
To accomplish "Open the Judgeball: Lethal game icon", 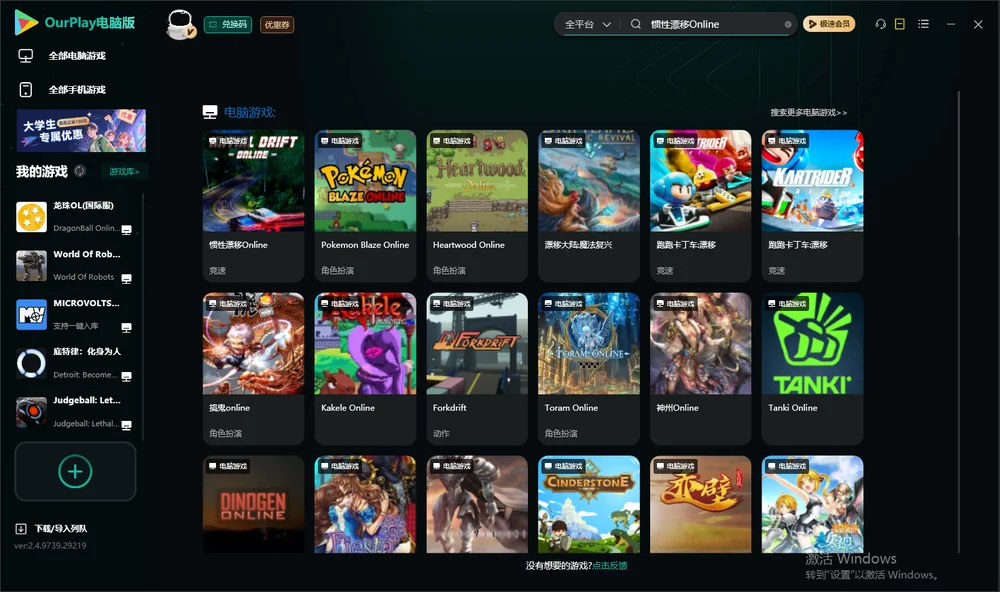I will click(x=31, y=412).
